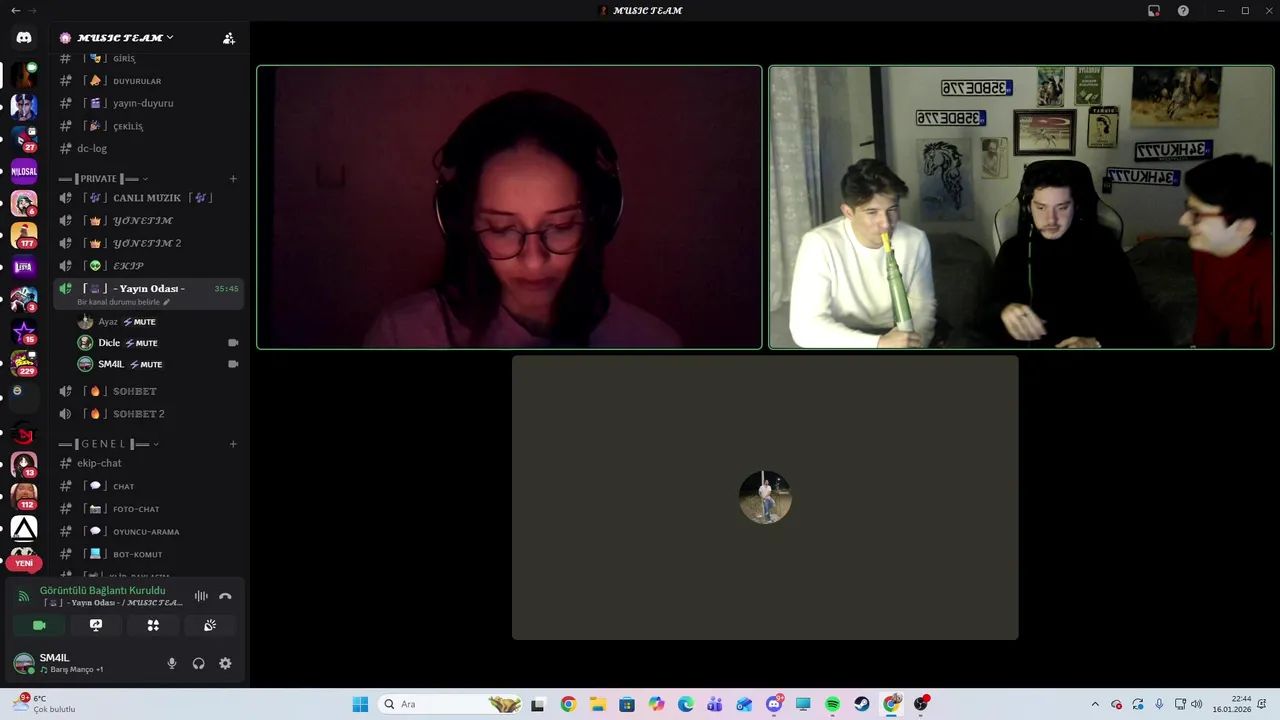The image size is (1280, 720).
Task: Open the star server with badge 15
Action: coord(24,332)
